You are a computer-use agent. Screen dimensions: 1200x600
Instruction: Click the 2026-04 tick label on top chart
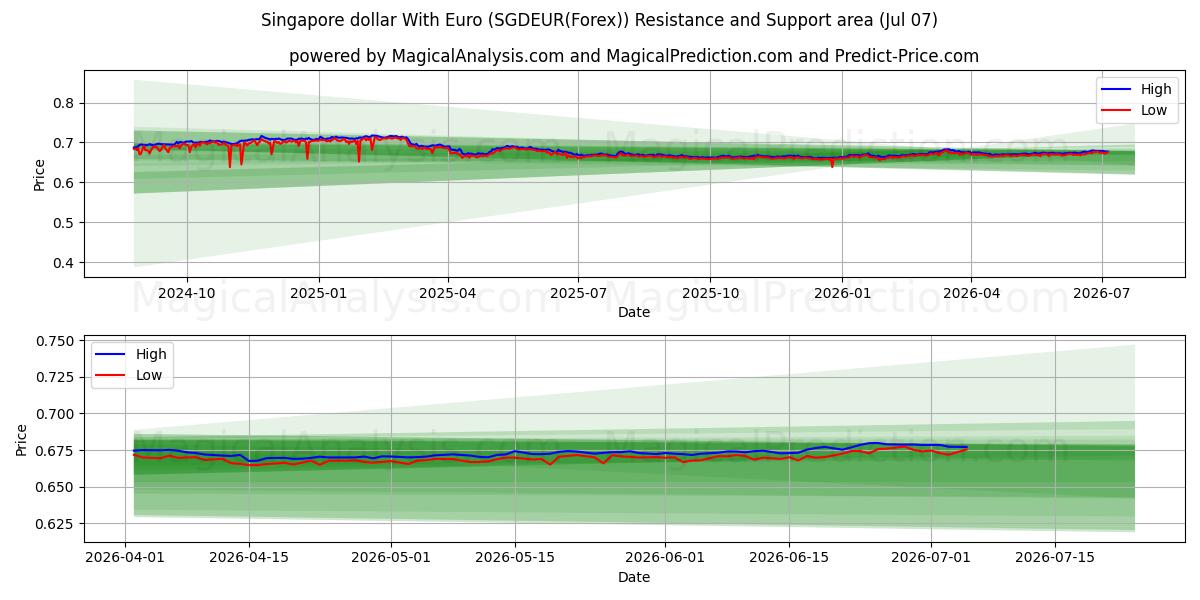[971, 293]
